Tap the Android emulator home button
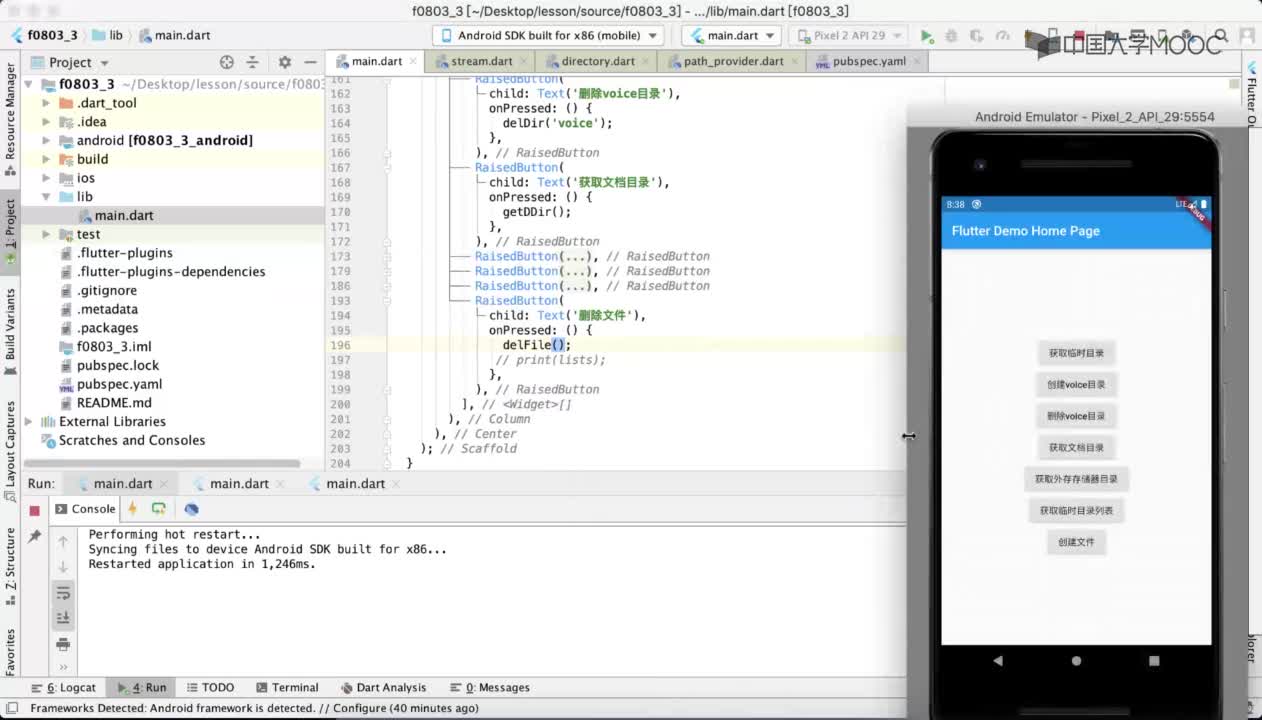This screenshot has height=720, width=1262. [1076, 661]
